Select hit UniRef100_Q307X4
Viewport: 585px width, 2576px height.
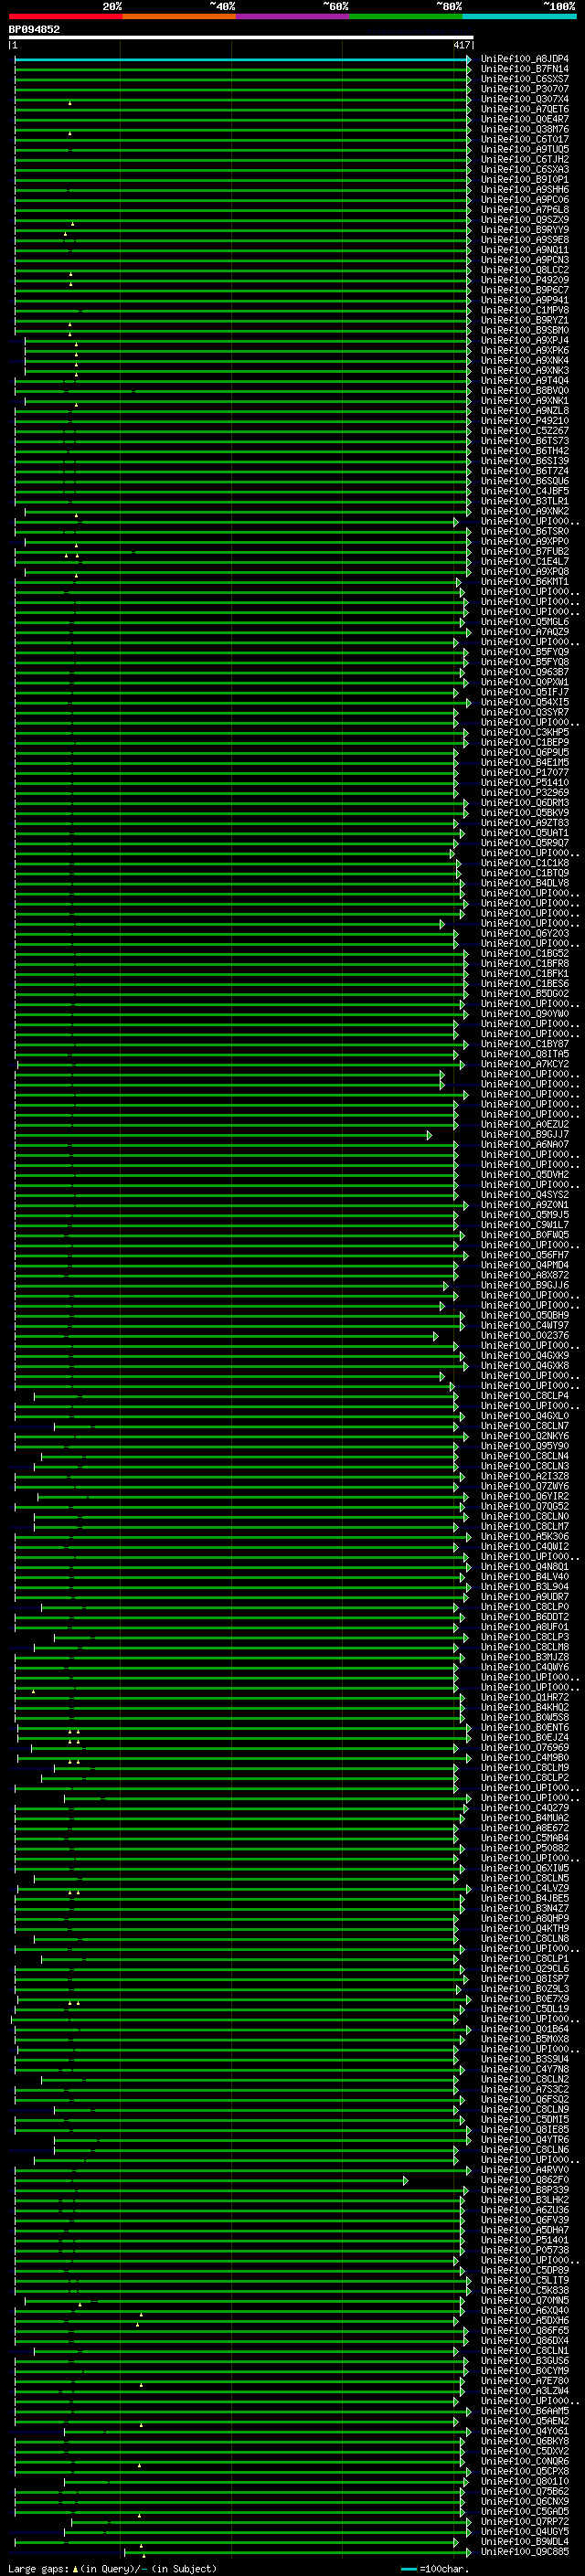pos(524,99)
